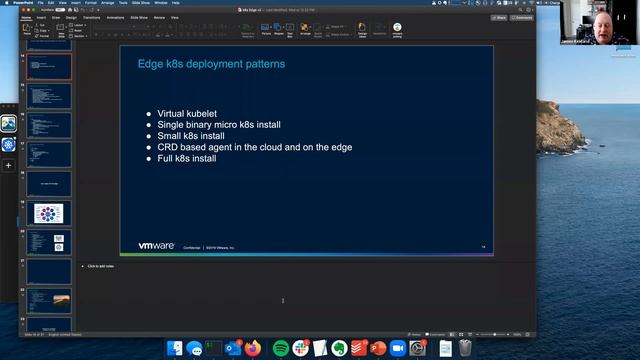Switch to the Transitions tab
The height and width of the screenshot is (360, 640).
[x=91, y=18]
